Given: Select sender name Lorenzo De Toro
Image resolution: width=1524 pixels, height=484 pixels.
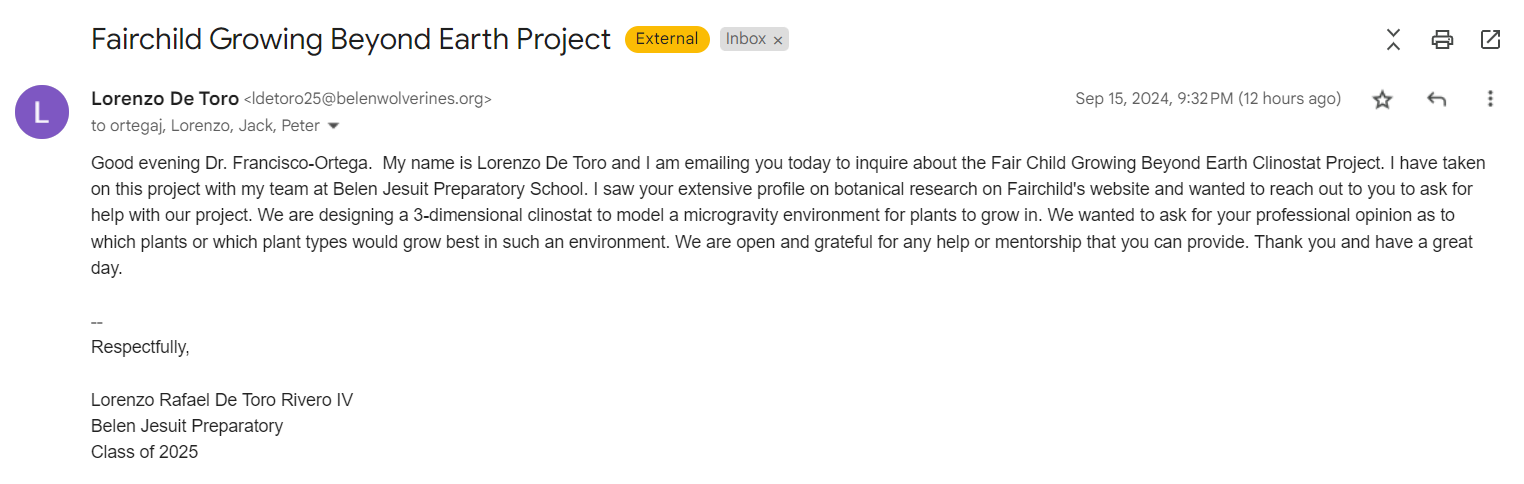Looking at the screenshot, I should click(x=165, y=99).
